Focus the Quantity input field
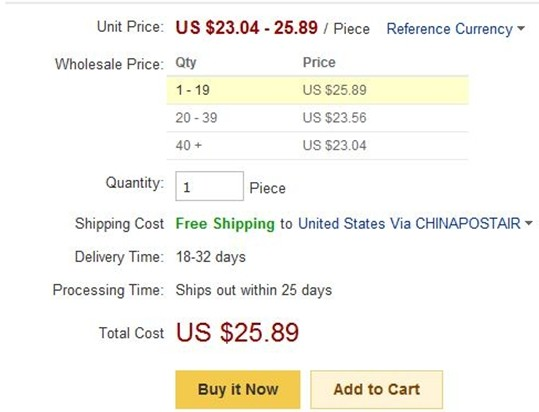Viewport: 539px width, 412px height. (209, 186)
